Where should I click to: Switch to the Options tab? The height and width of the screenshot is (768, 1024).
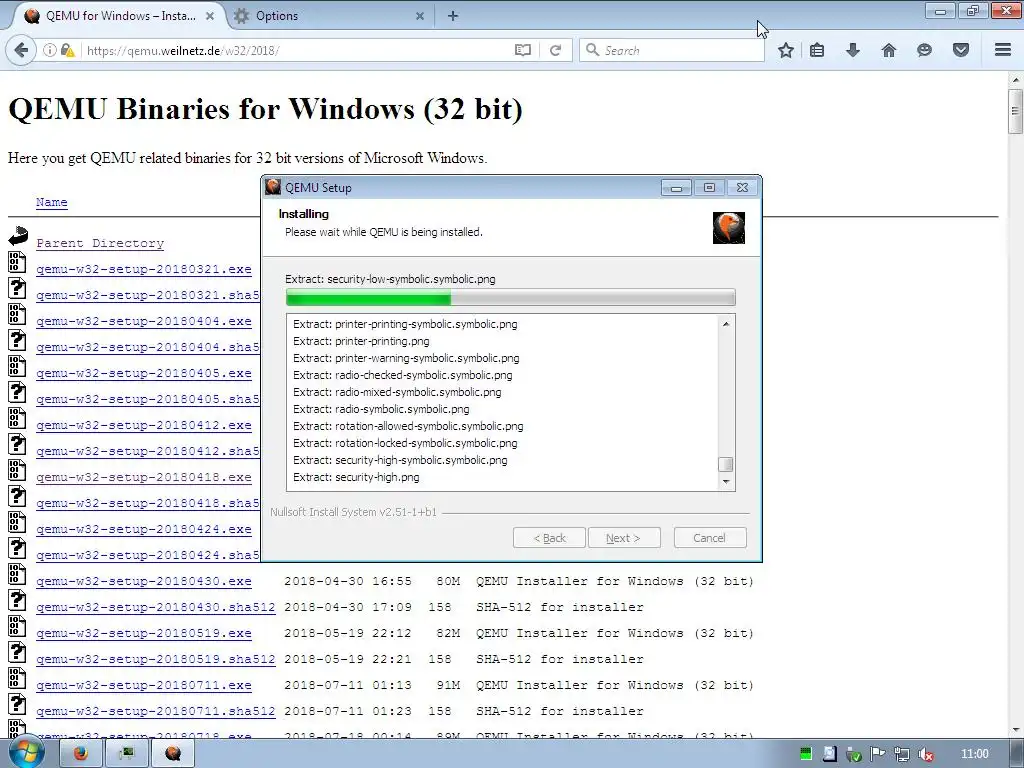[330, 16]
